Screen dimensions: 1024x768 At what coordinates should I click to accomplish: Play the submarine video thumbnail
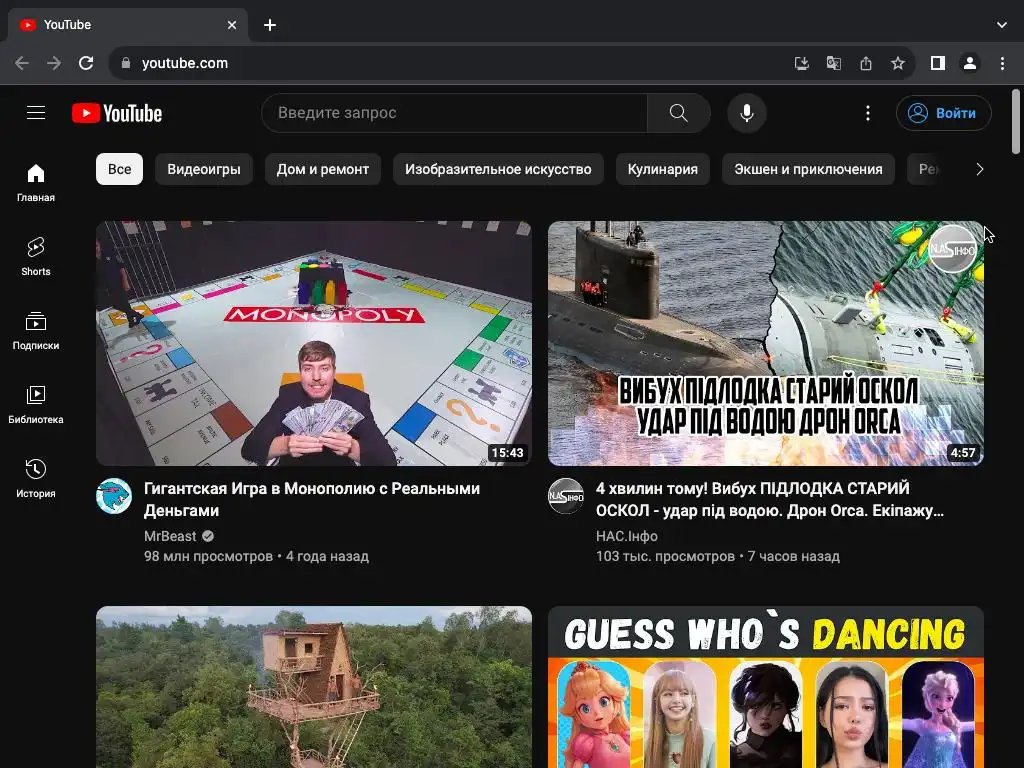[766, 344]
